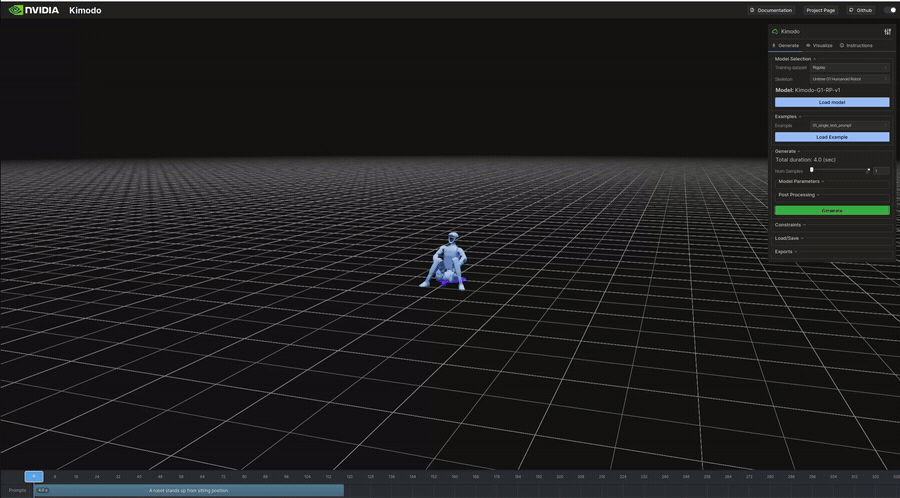Click the Kimodo title in the header

[x=85, y=10]
